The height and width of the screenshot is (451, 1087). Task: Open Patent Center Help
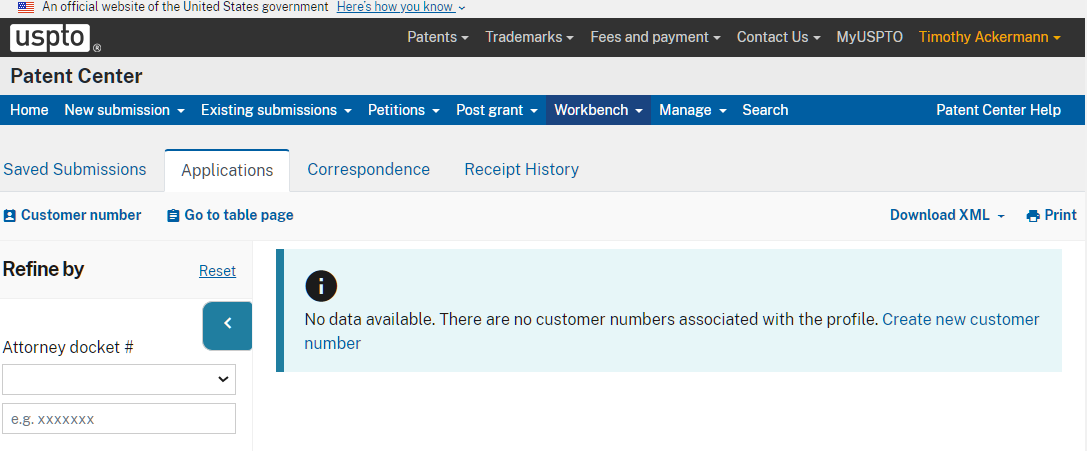(x=998, y=110)
